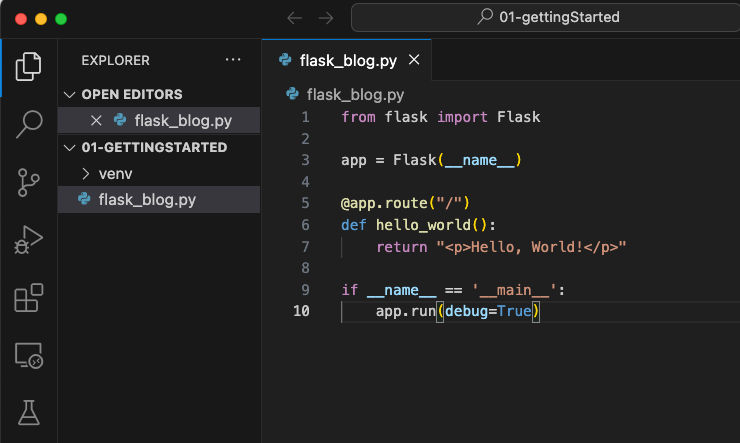Select flask_blog.py in the file tree

pos(159,200)
